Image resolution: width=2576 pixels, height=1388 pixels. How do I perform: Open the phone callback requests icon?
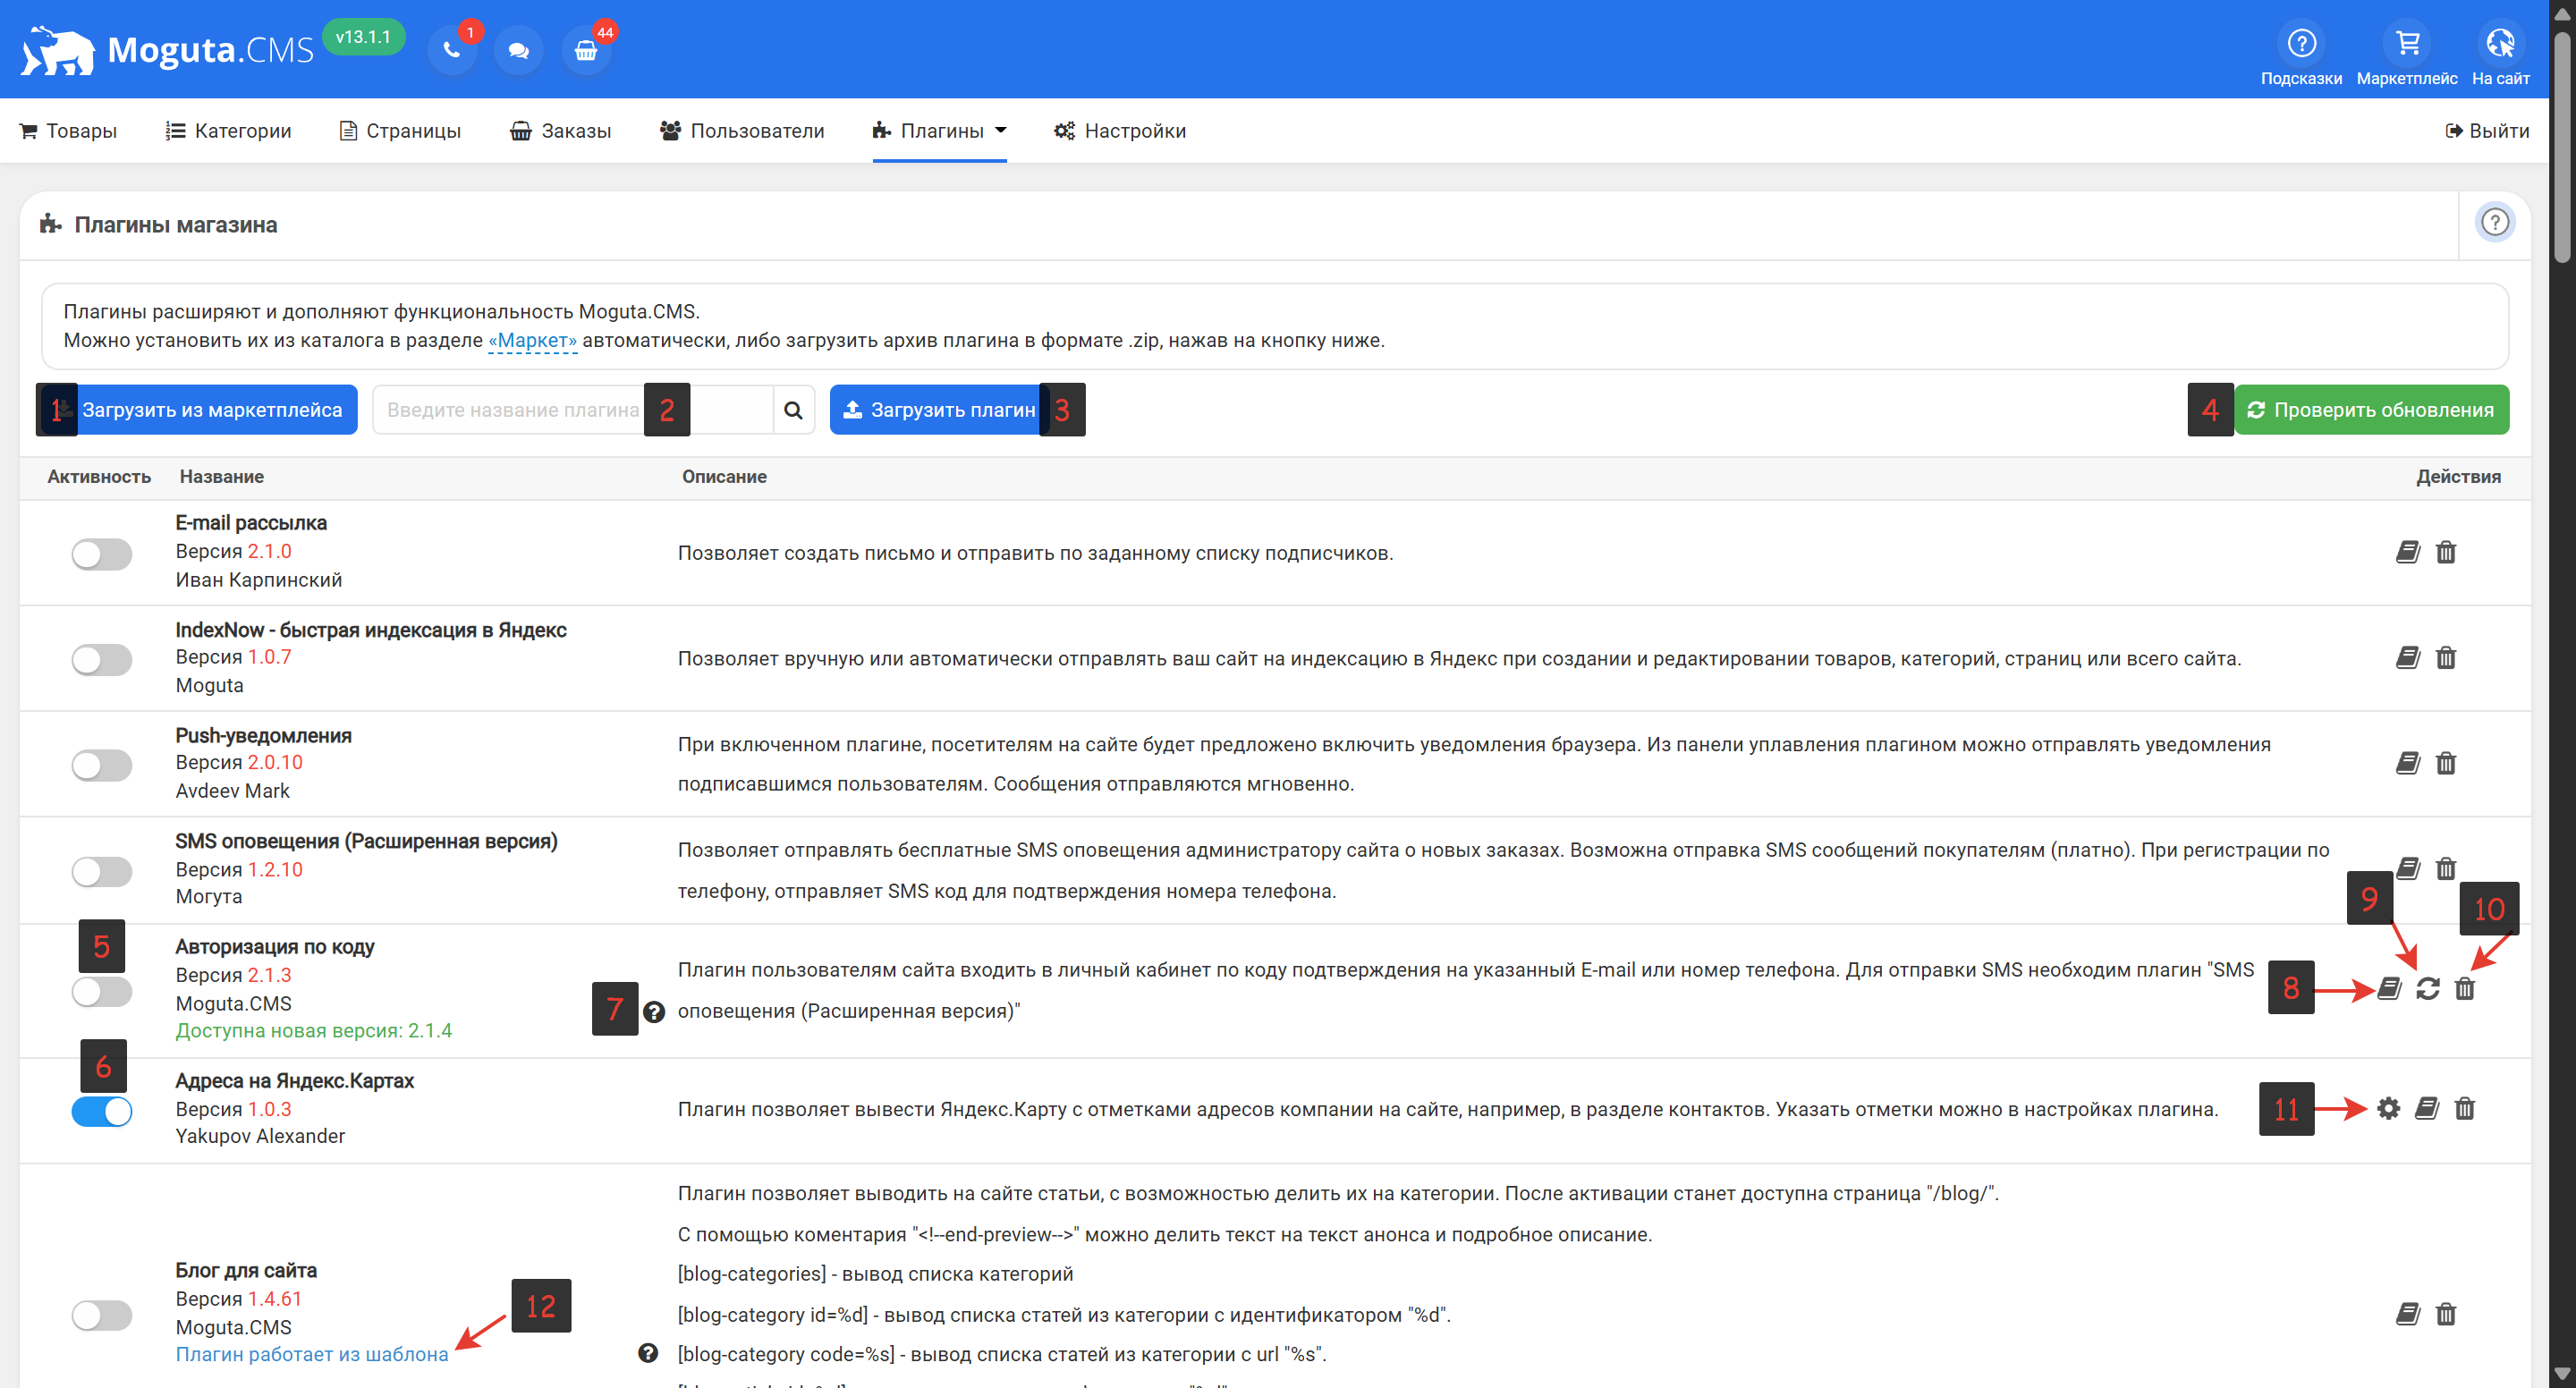[452, 50]
